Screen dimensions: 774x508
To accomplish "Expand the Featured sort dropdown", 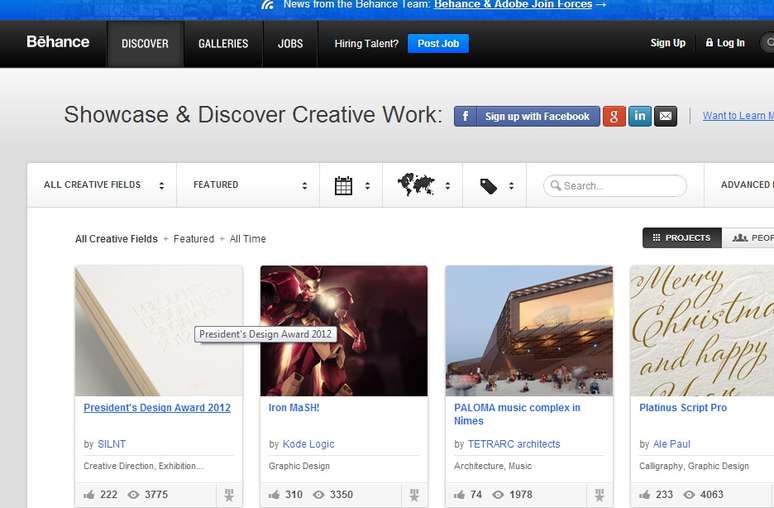I will click(250, 185).
